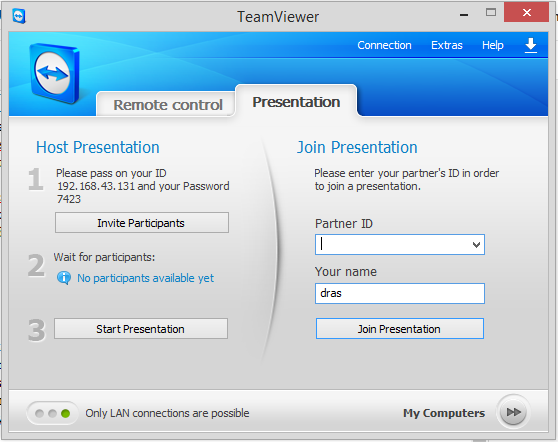Screen dimensions: 558x442
Task: Expand the Partner ID dropdown arrow
Action: click(x=476, y=244)
